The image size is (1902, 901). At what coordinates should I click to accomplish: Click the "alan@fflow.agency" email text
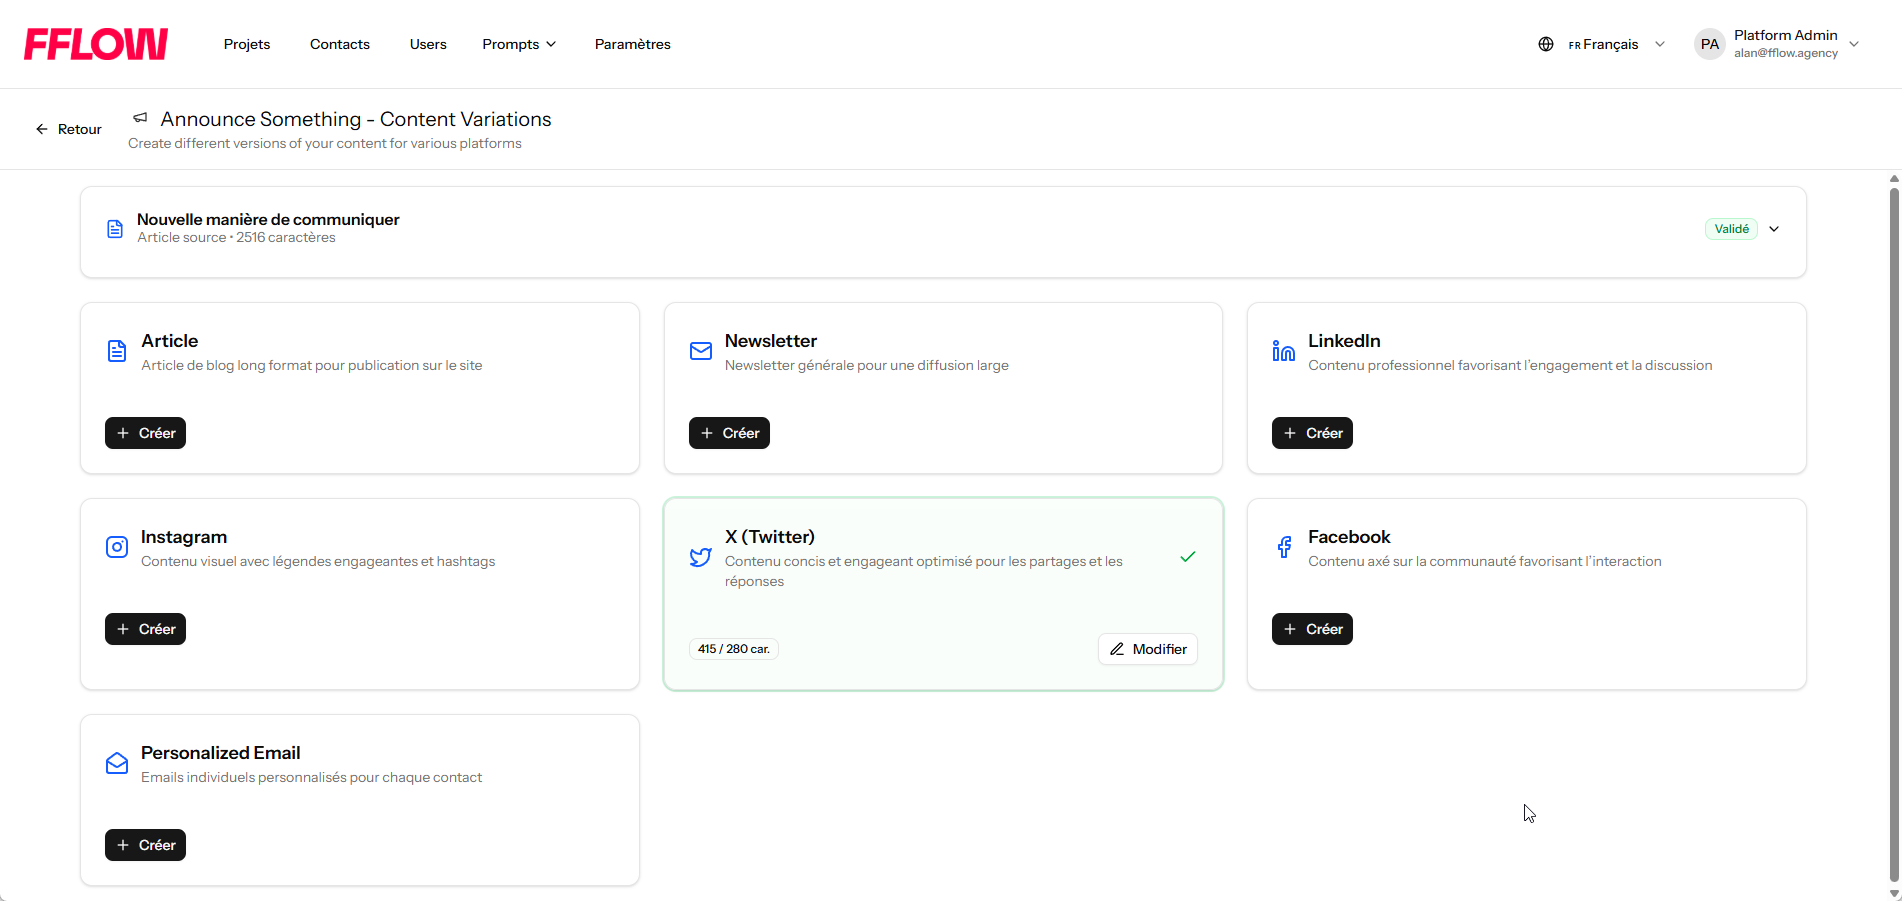(1786, 53)
